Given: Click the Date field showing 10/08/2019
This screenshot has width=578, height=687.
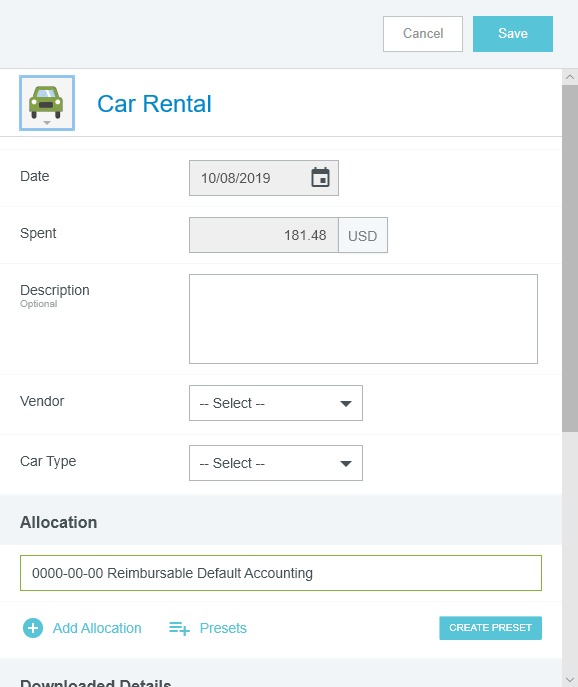Looking at the screenshot, I should (x=264, y=178).
